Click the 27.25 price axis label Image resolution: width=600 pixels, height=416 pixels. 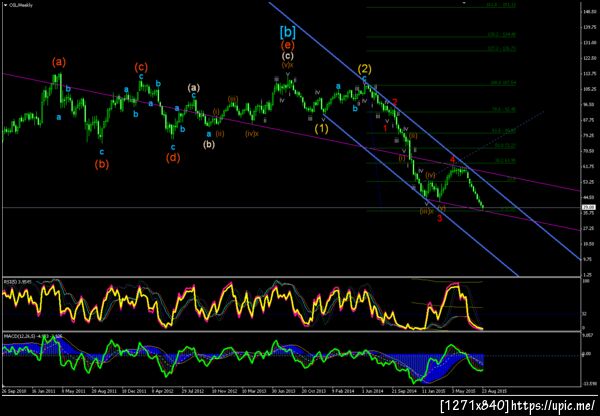point(588,228)
